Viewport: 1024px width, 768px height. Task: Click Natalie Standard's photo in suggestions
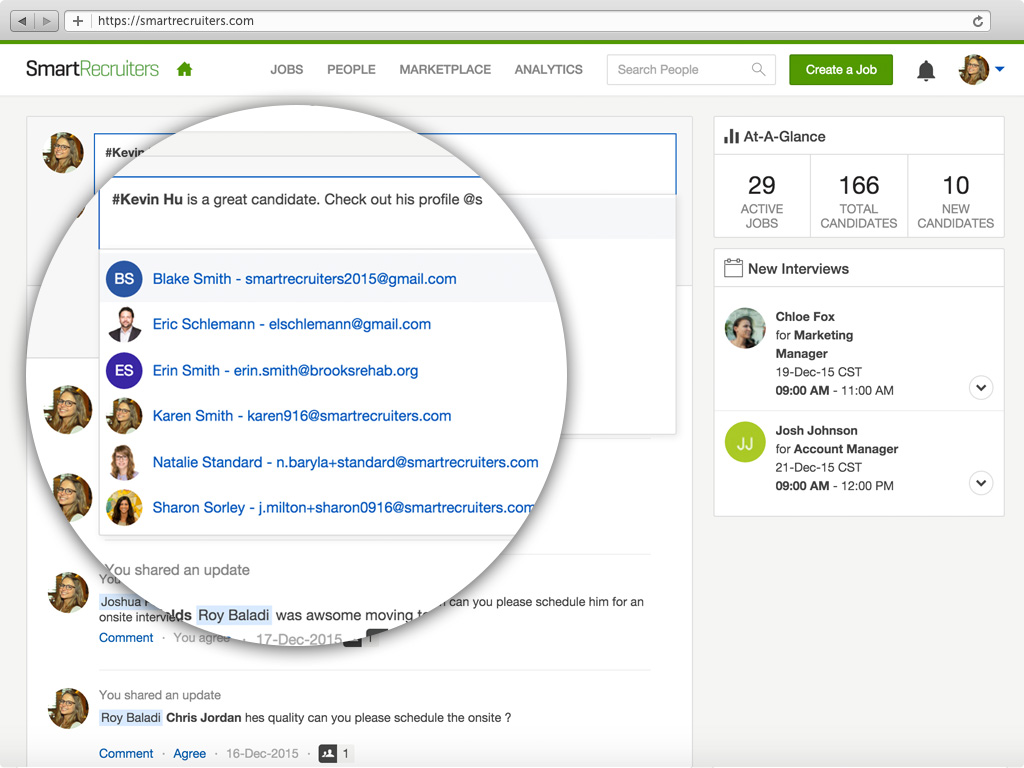124,462
